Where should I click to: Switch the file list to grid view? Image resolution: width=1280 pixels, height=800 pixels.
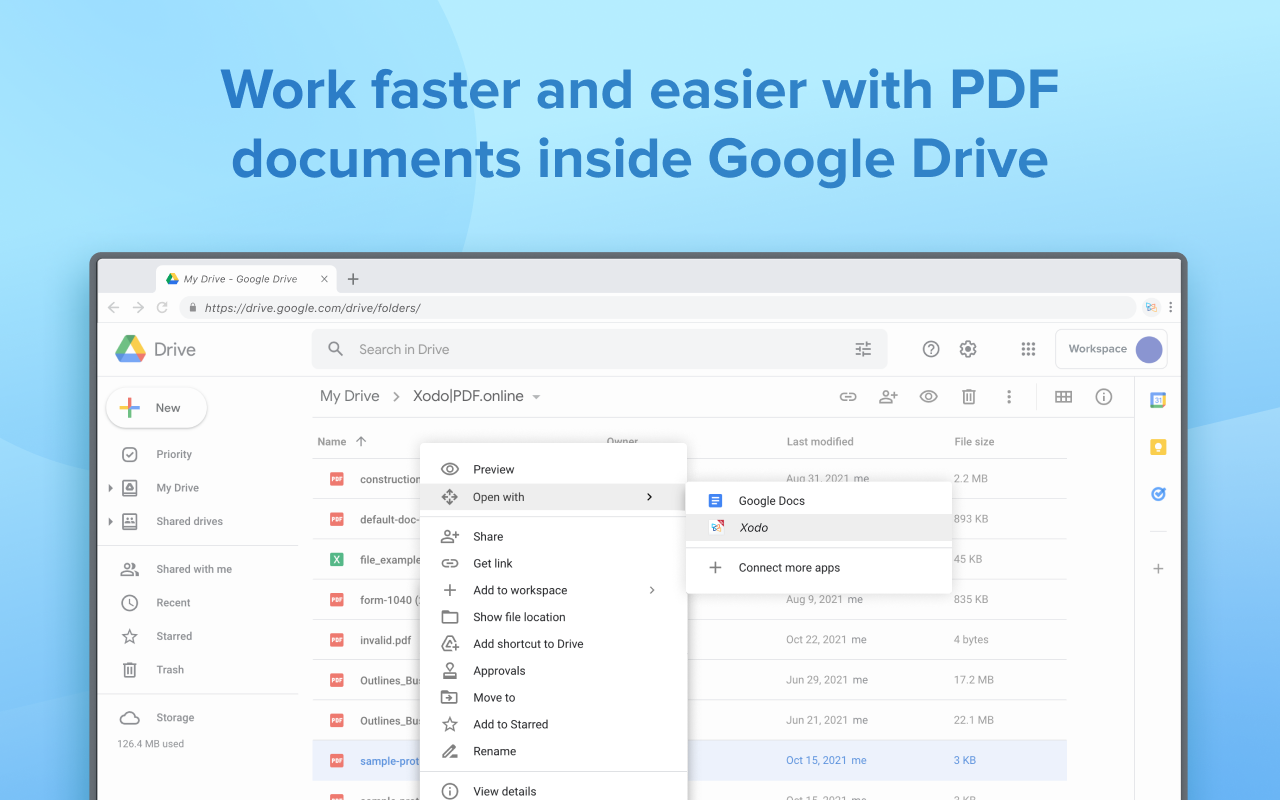pos(1063,396)
